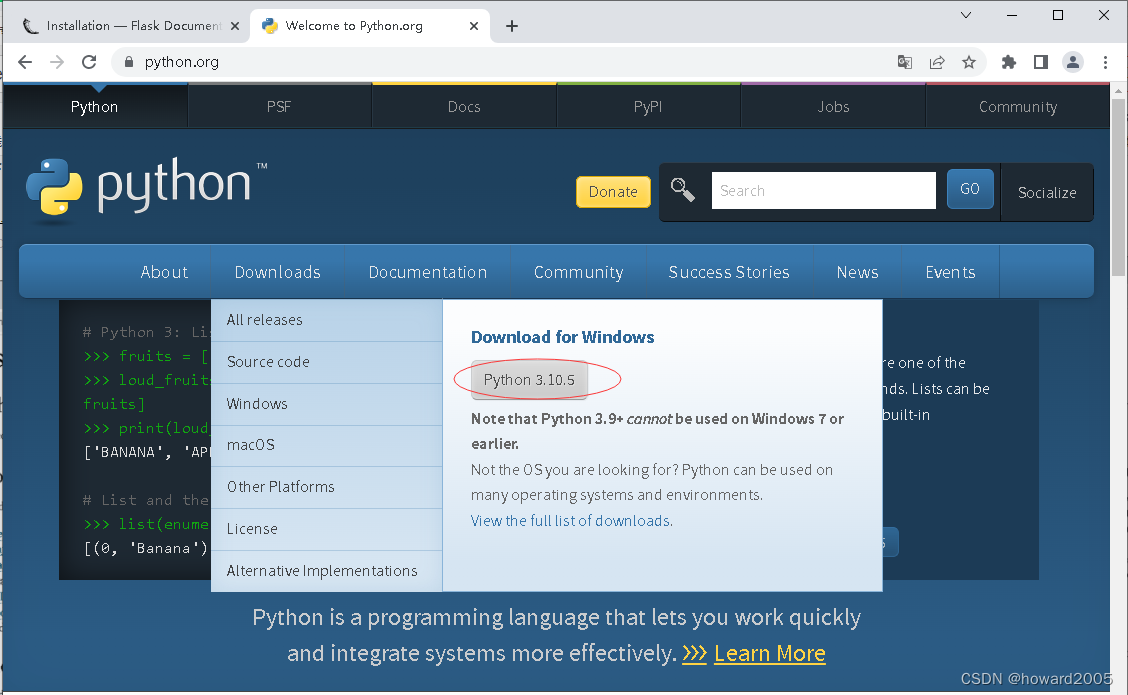This screenshot has height=695, width=1128.
Task: Click the Python top navigation tab
Action: pos(94,106)
